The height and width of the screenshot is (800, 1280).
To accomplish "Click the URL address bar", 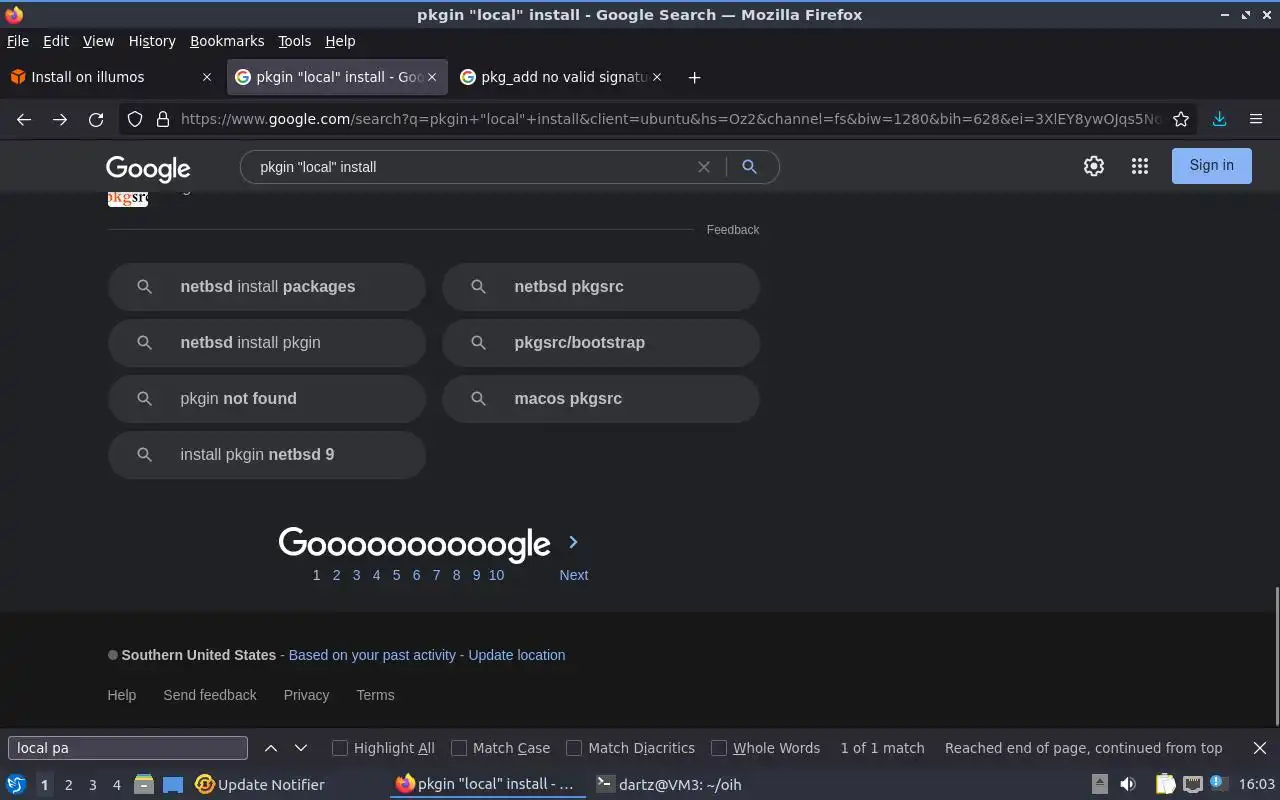I will (670, 119).
